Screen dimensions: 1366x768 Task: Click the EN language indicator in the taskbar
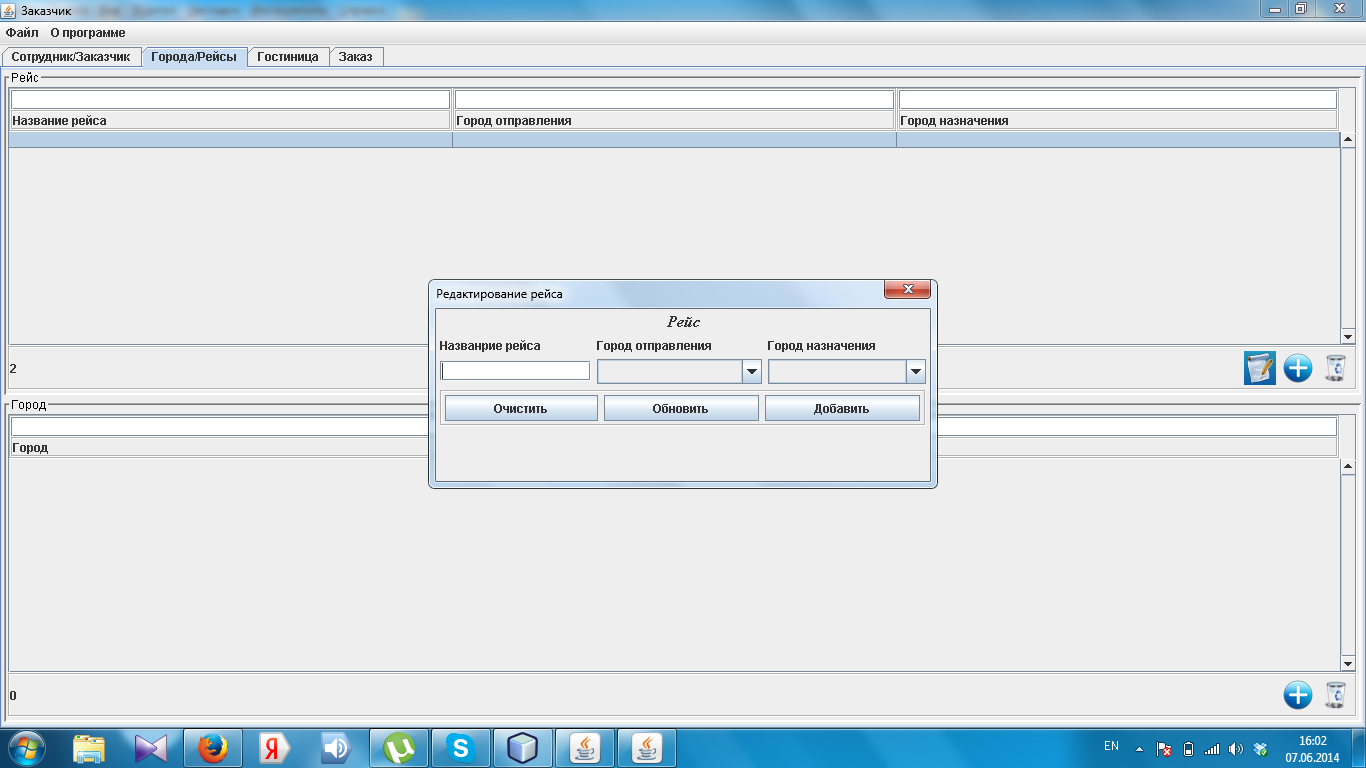1111,746
